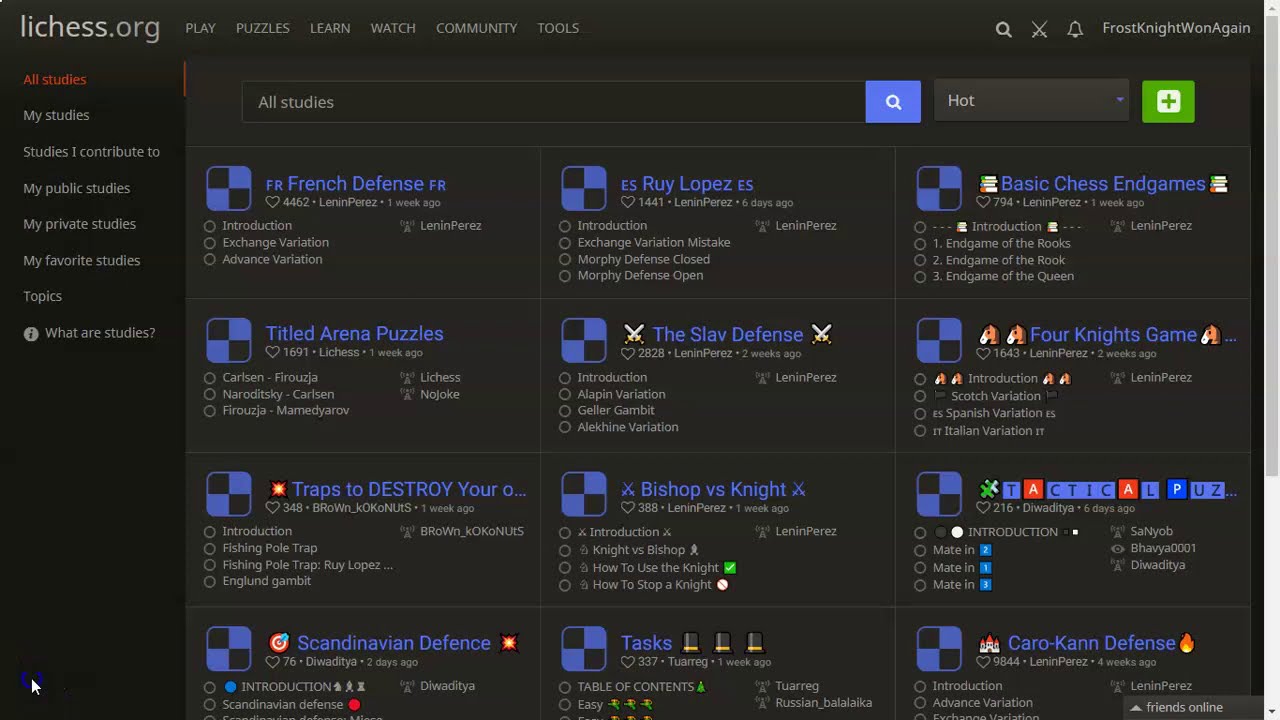Focus the All studies search field

pyautogui.click(x=554, y=102)
